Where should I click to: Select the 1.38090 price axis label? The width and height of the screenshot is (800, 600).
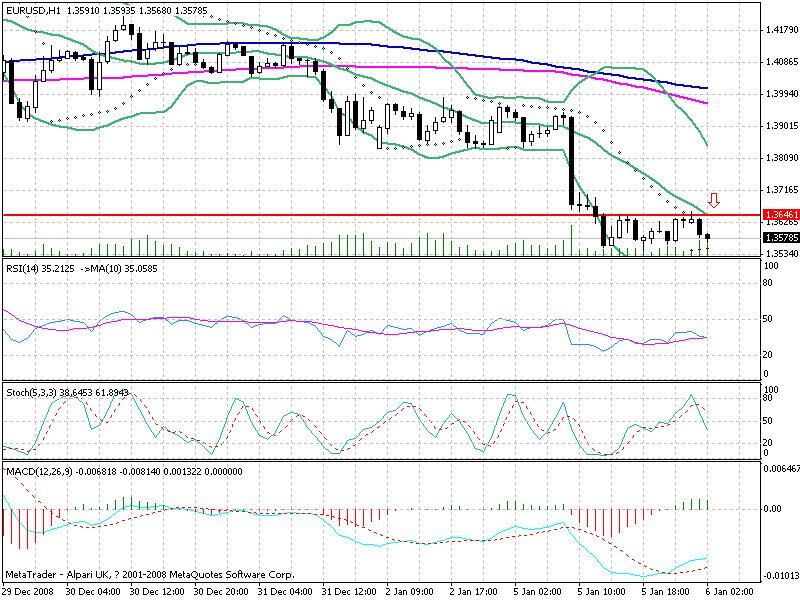(x=782, y=158)
